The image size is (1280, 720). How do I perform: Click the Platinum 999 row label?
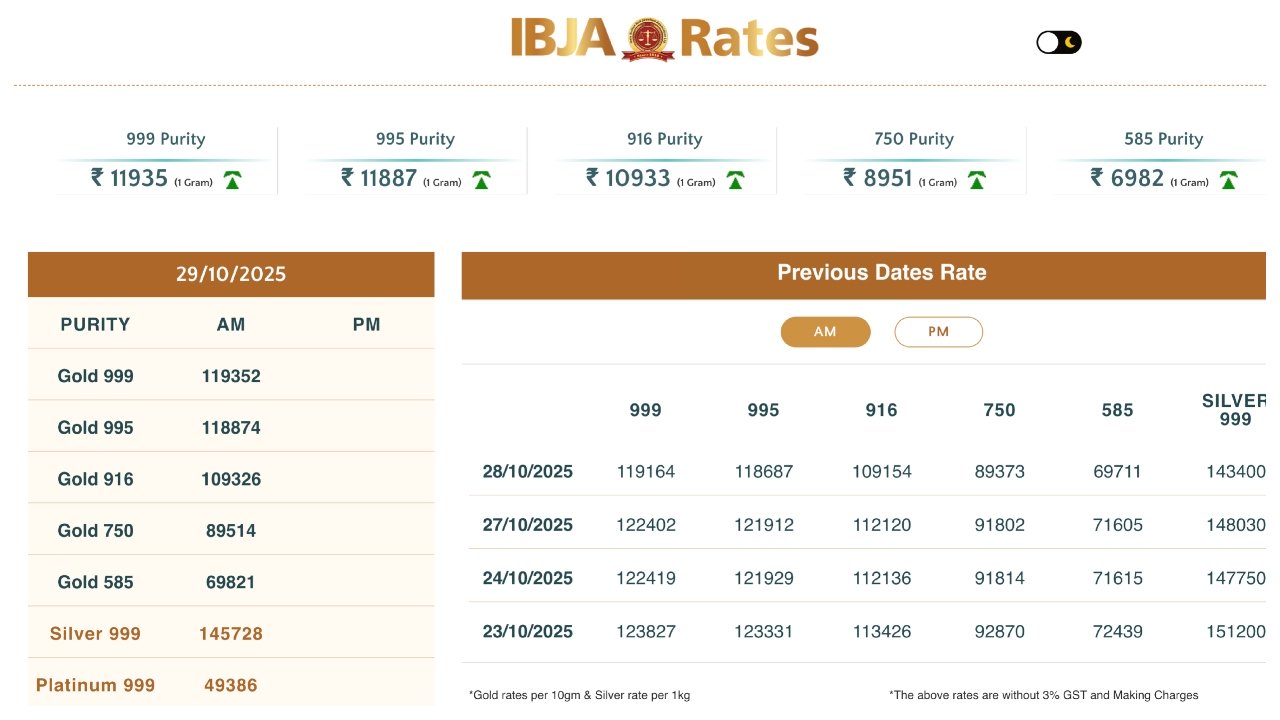(x=95, y=686)
